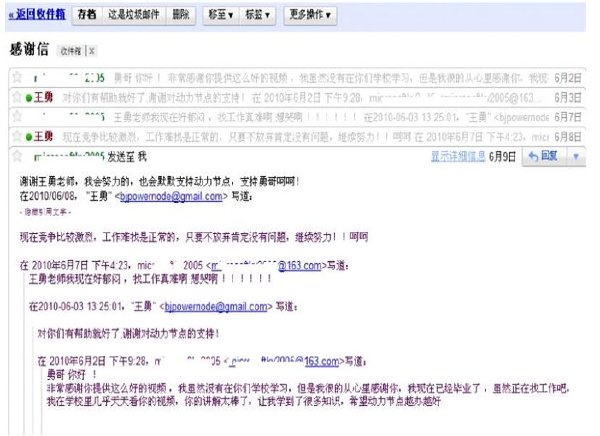Click the 存档 archive button
The width and height of the screenshot is (600, 436).
87,15
